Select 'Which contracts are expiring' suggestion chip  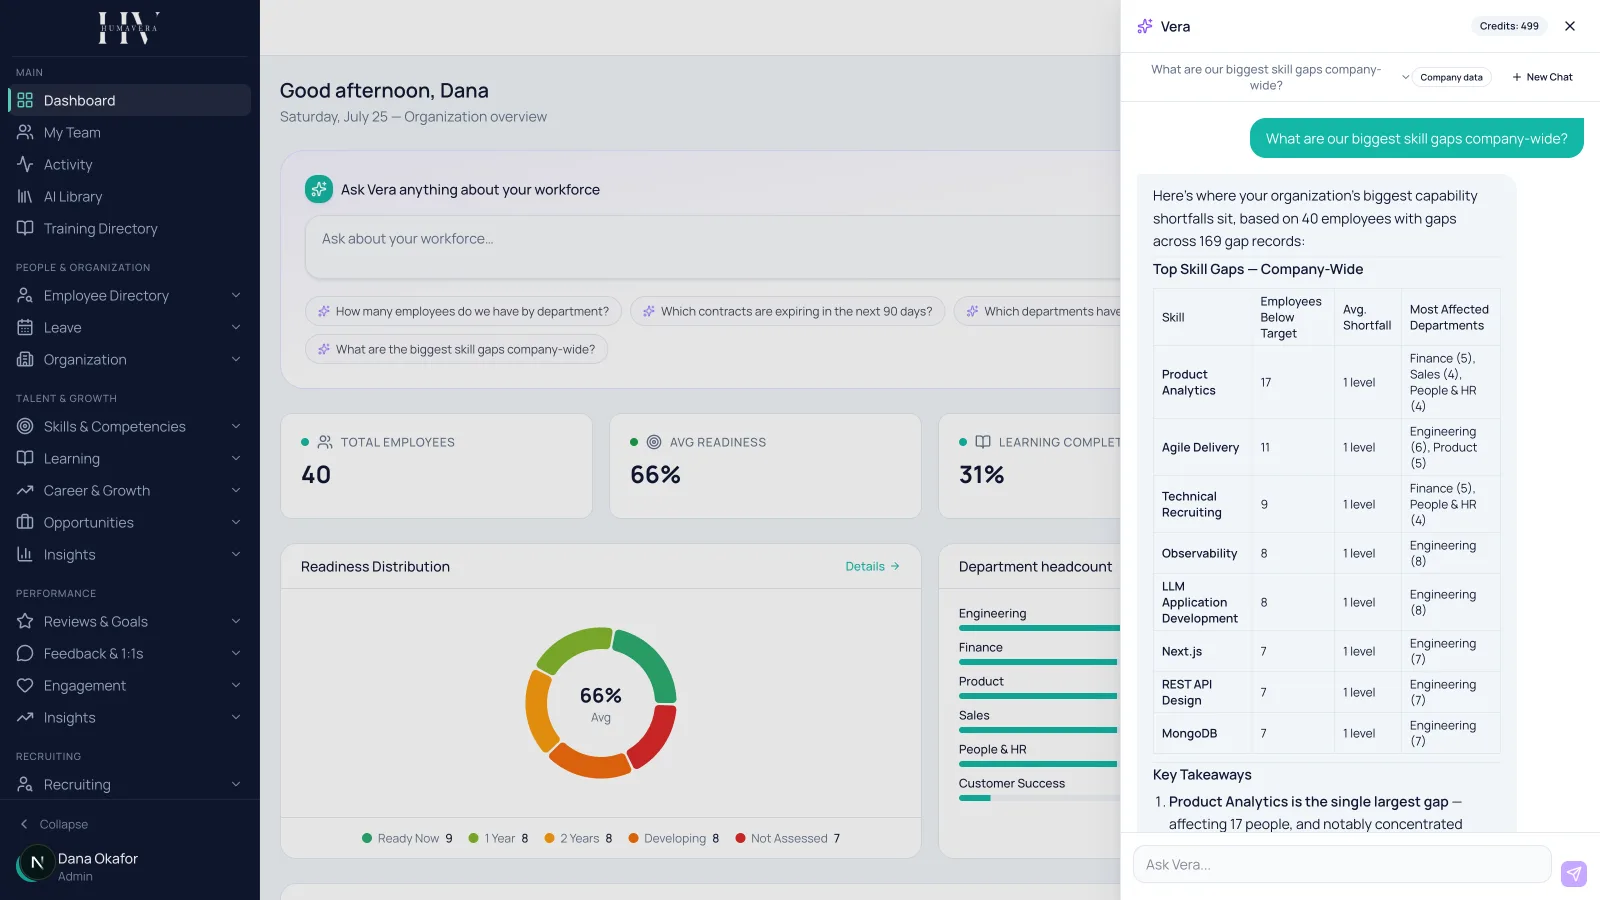coord(788,311)
